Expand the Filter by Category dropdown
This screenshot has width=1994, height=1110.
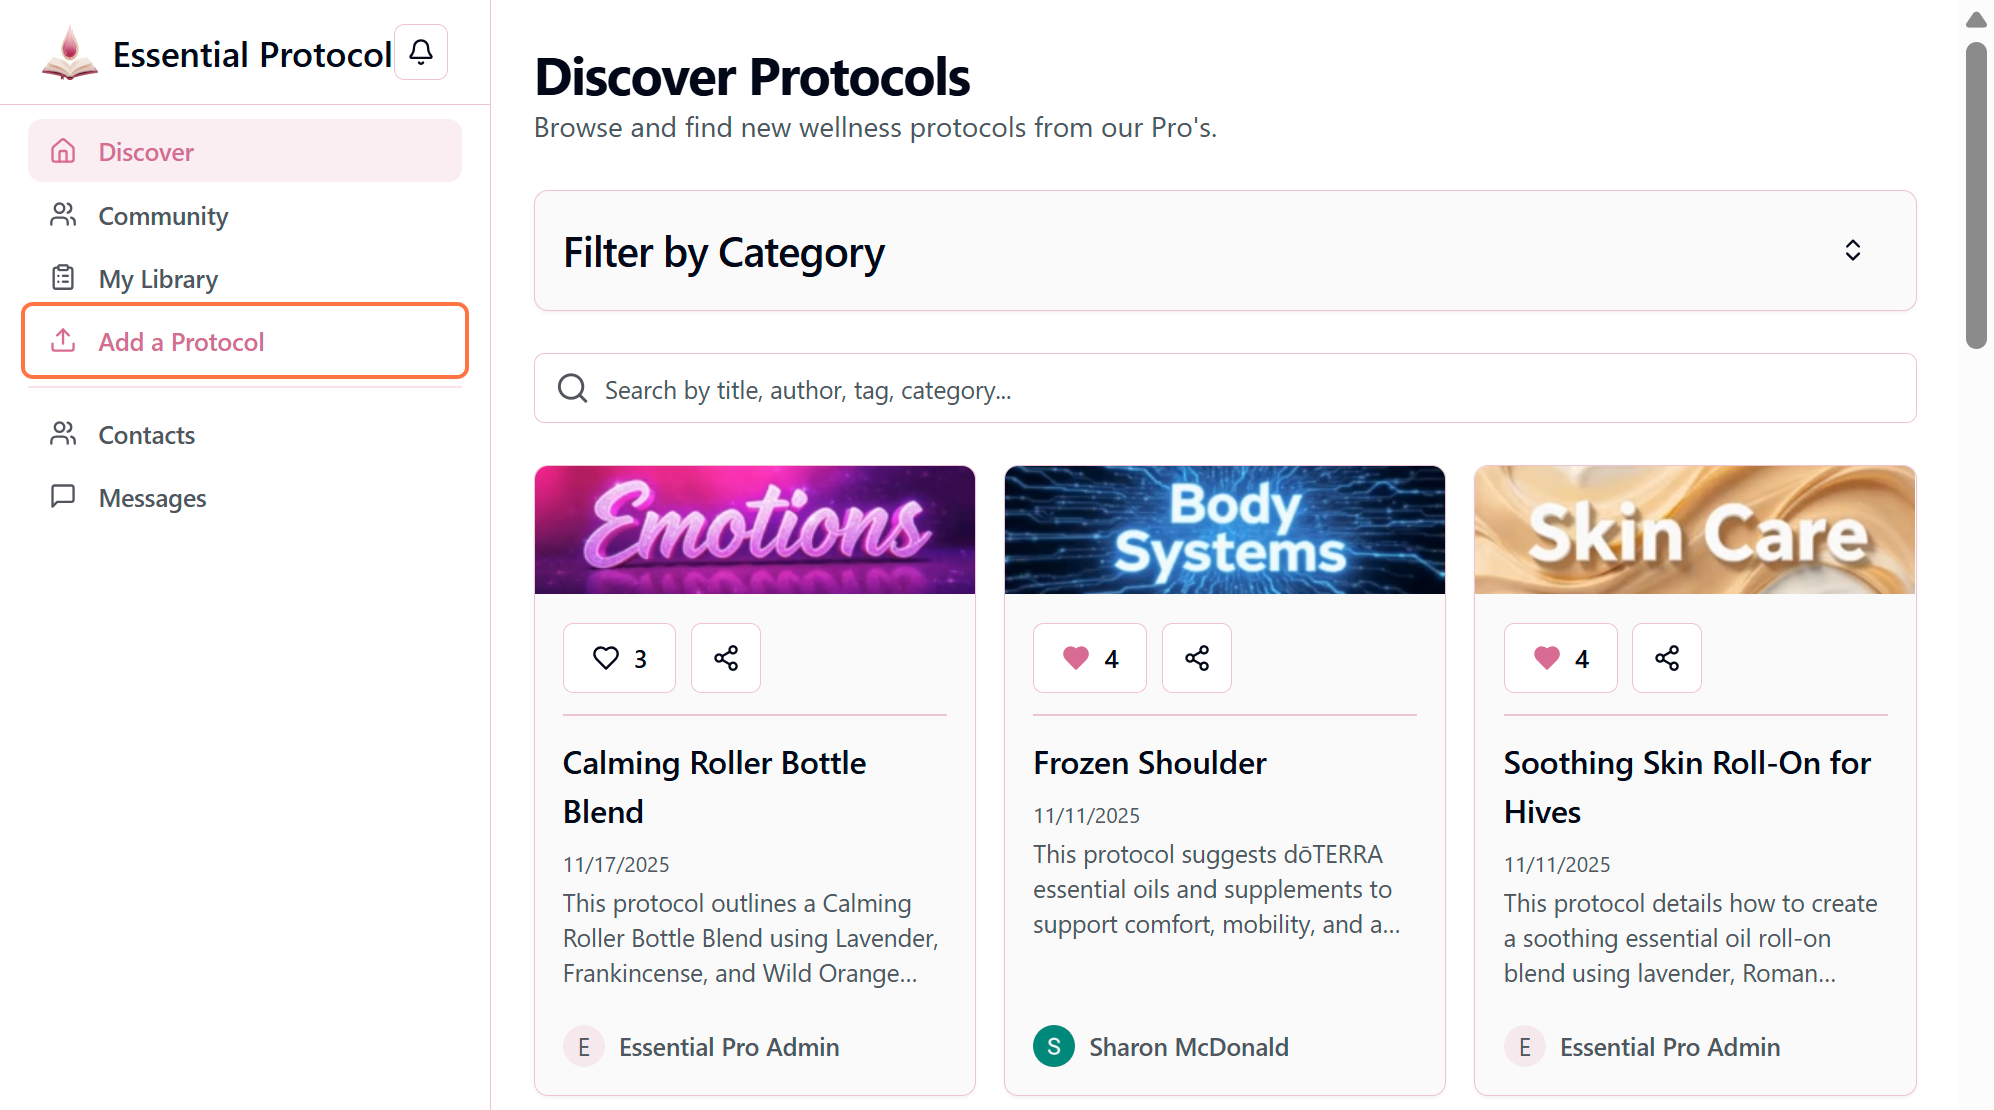pyautogui.click(x=1224, y=251)
